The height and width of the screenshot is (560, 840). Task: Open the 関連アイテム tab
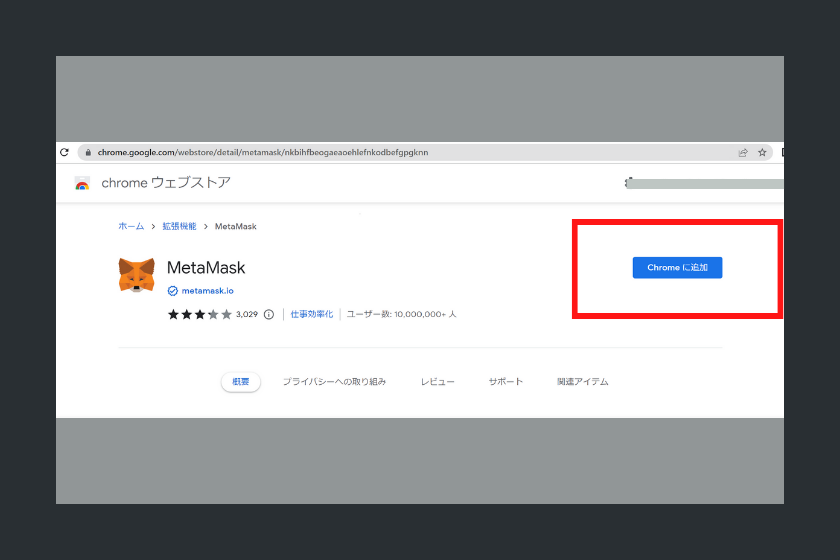click(582, 382)
